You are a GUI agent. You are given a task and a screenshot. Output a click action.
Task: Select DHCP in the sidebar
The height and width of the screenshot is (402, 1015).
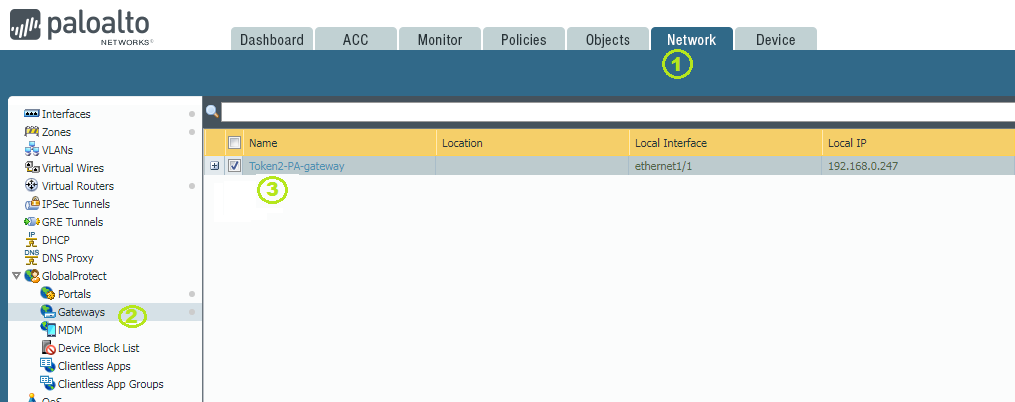tap(56, 240)
